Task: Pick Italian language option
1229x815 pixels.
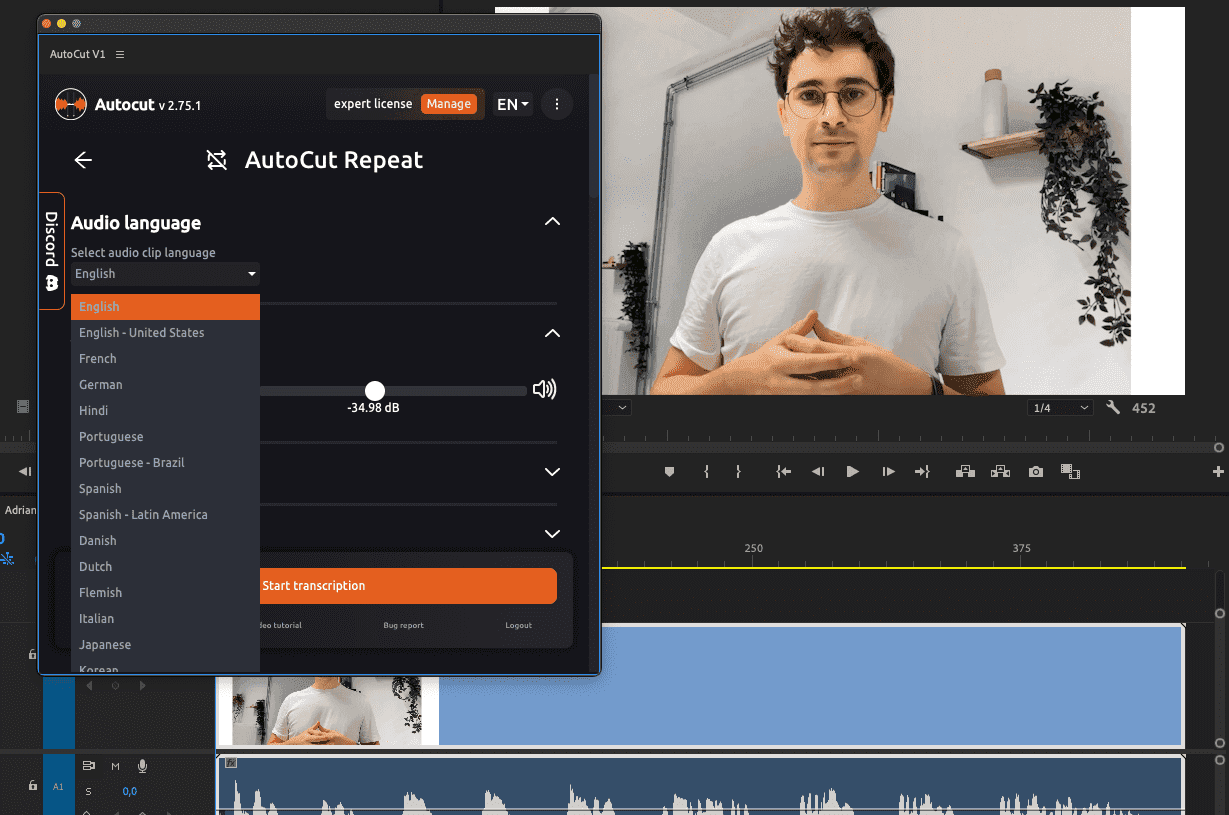Action: pos(165,619)
